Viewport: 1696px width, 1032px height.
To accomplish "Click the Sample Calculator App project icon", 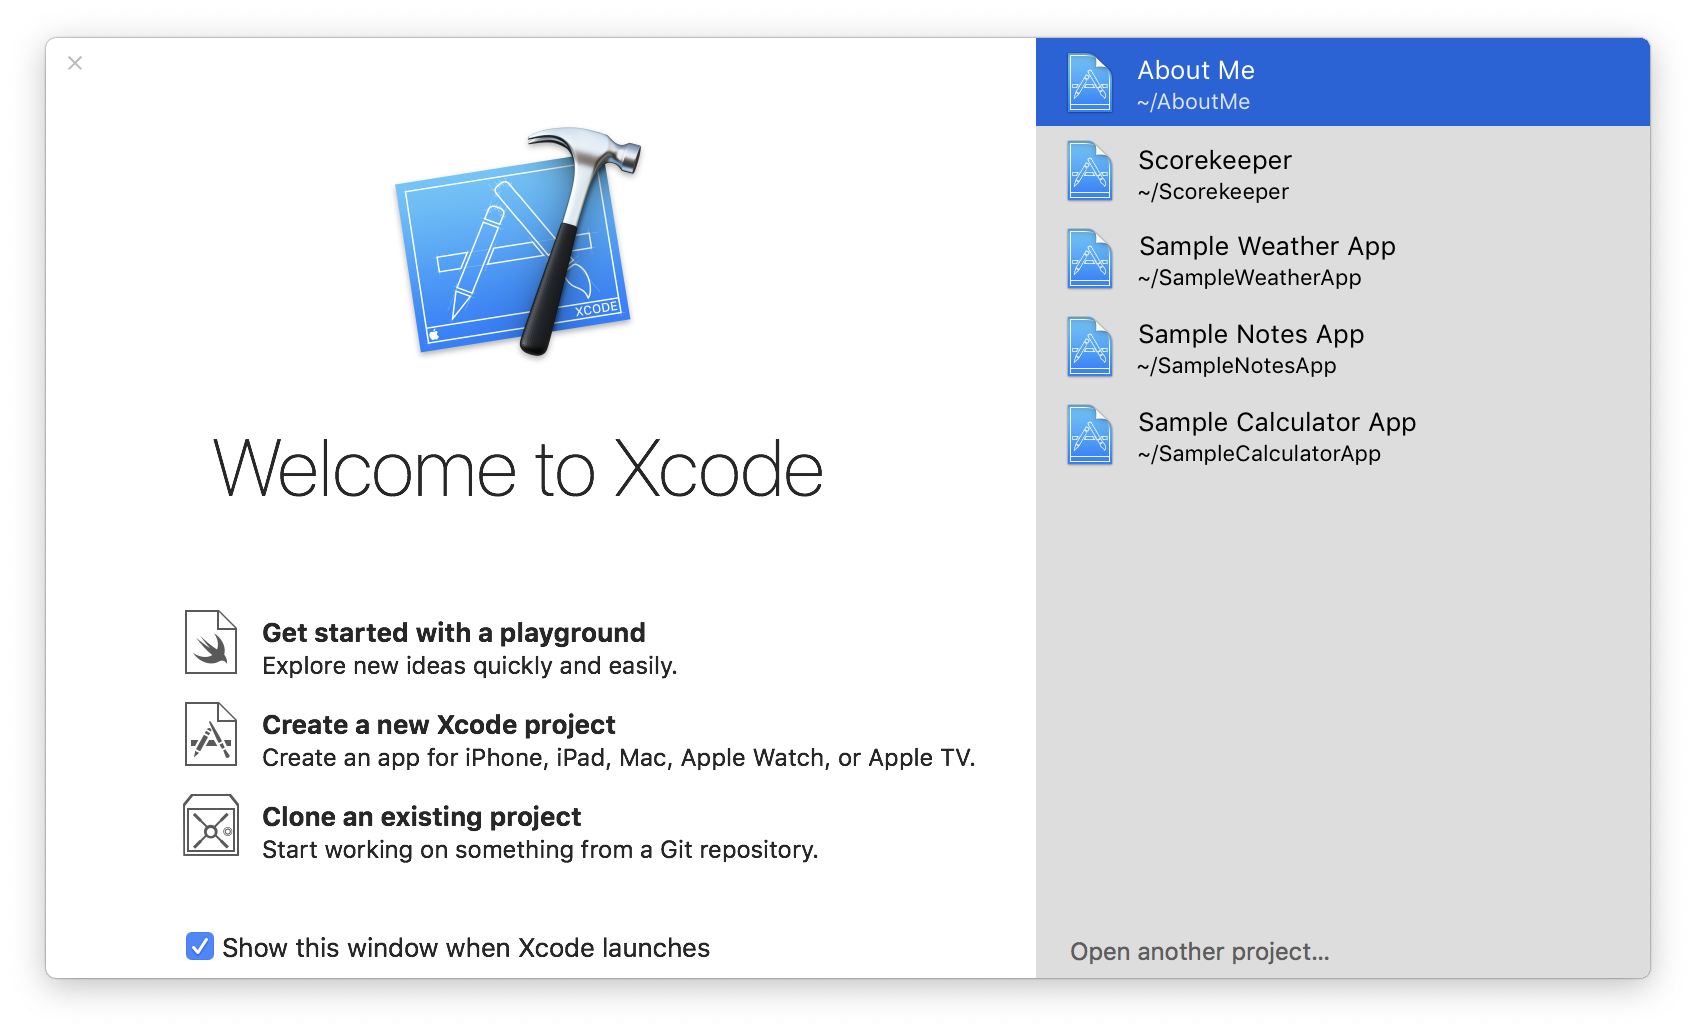I will [1090, 435].
